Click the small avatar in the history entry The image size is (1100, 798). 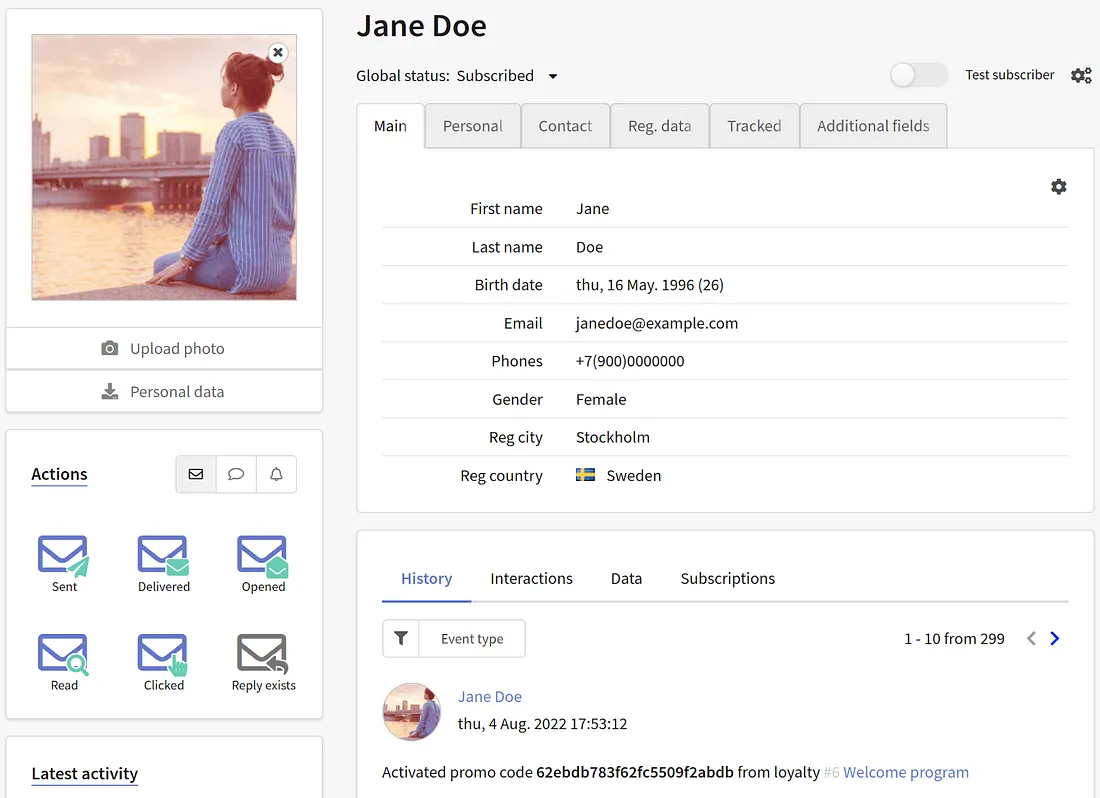point(412,712)
